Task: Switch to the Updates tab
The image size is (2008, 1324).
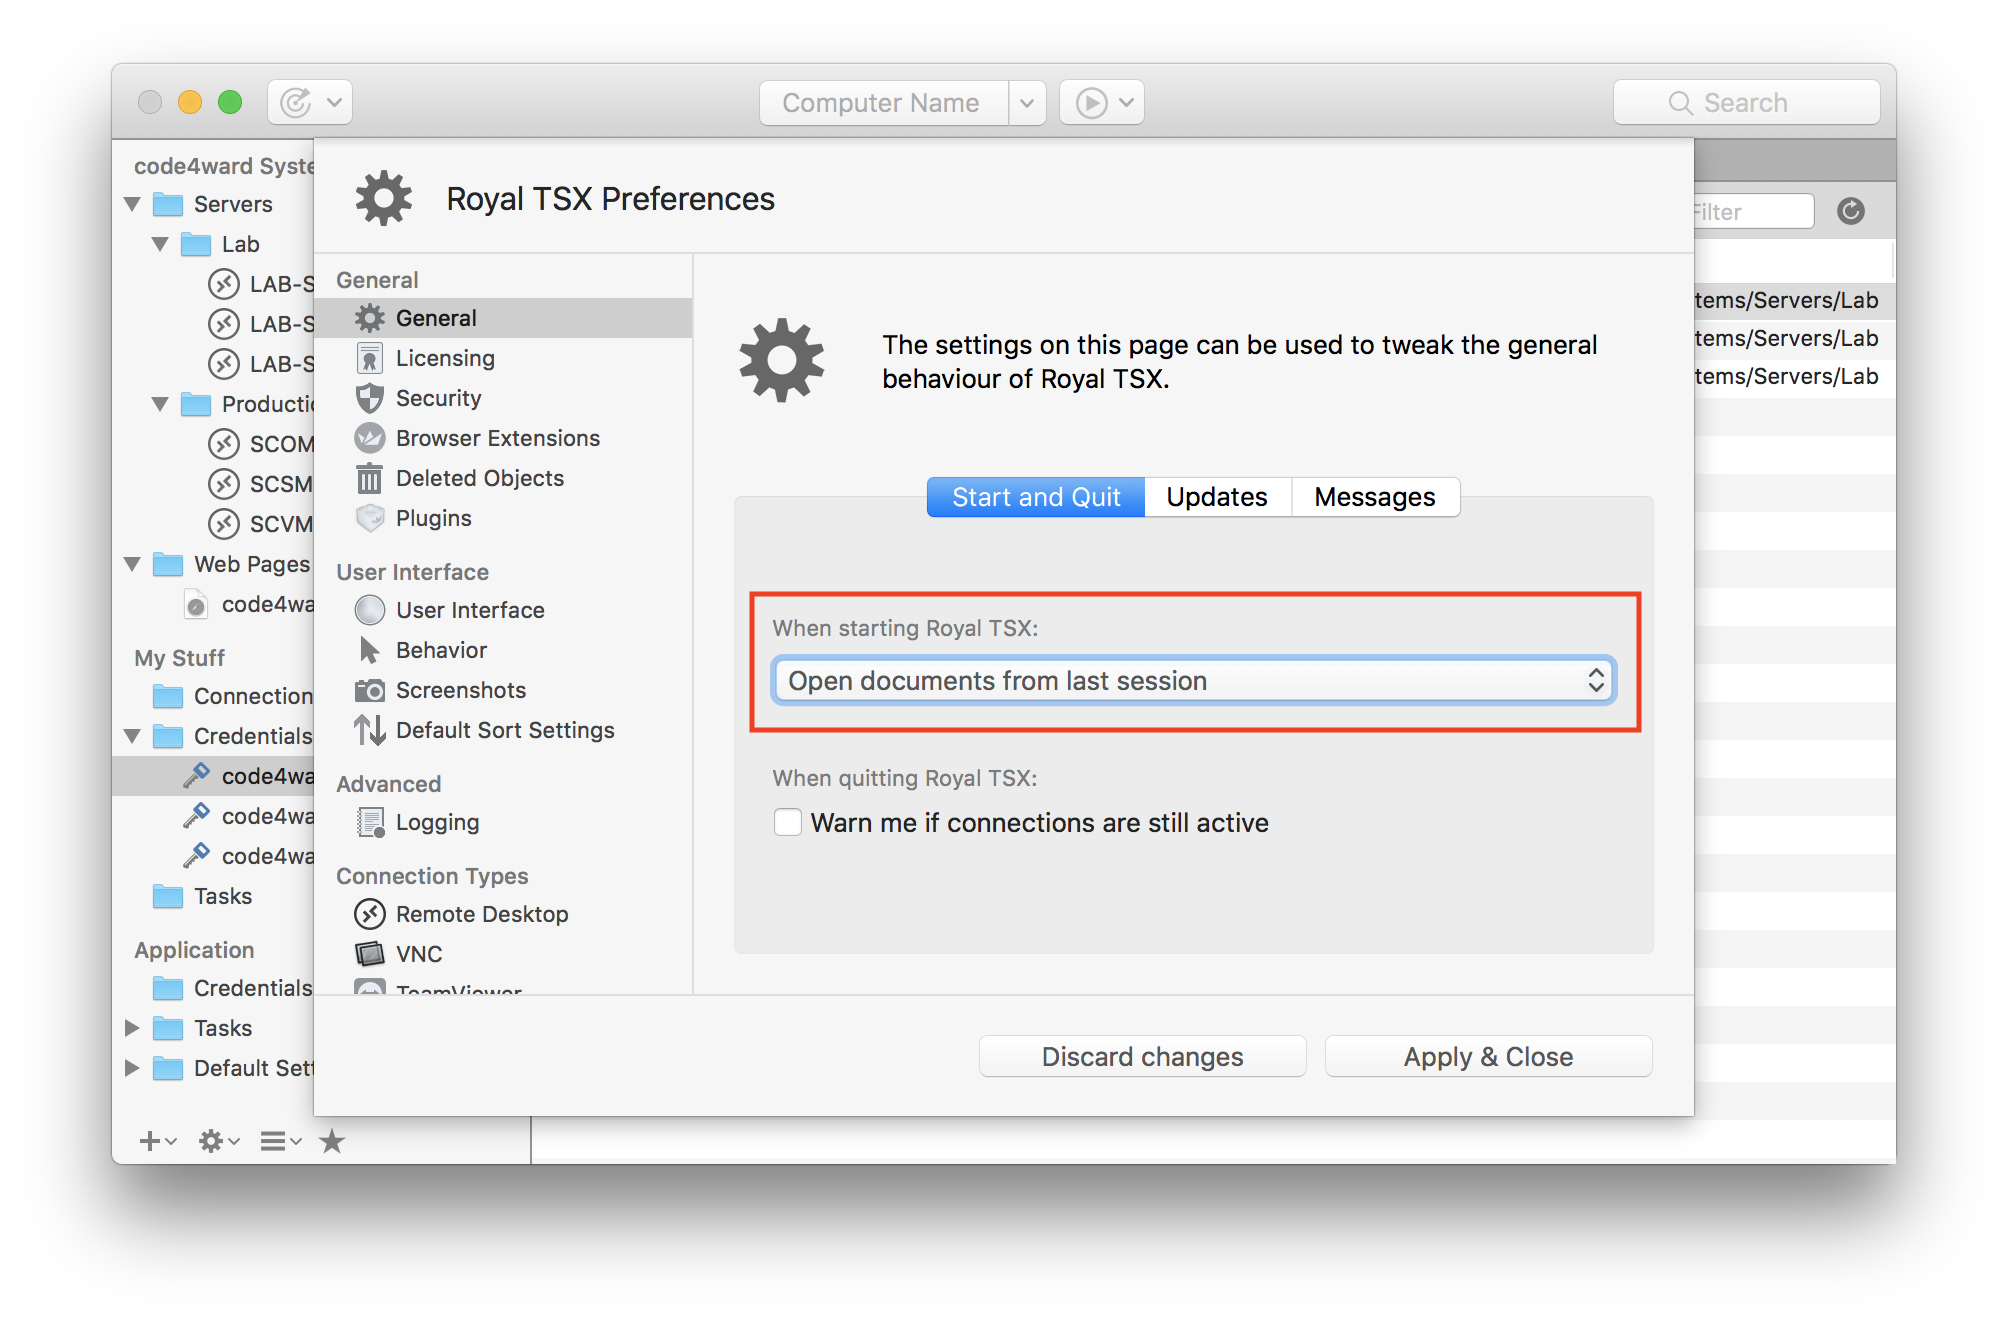Action: (x=1216, y=497)
